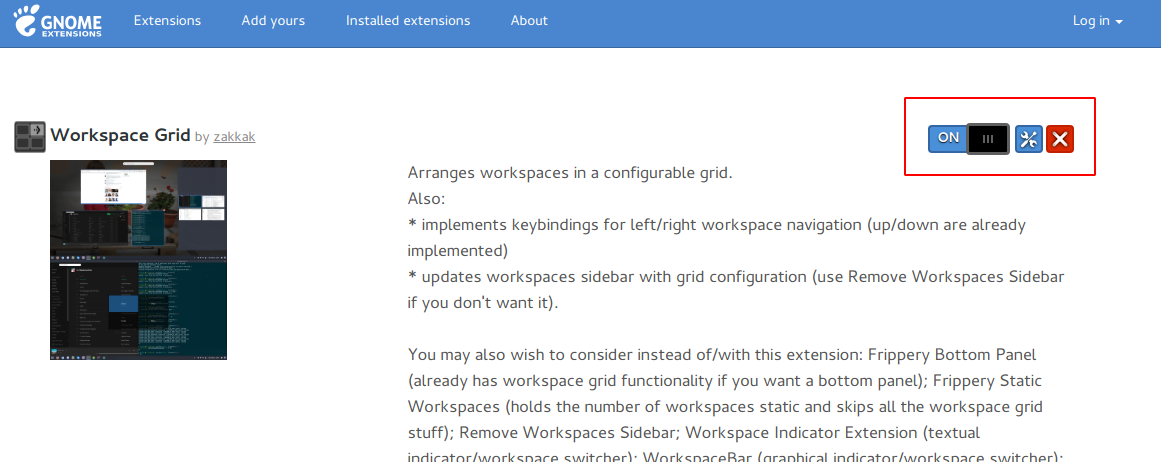Uninstall extension with red X button
The width and height of the screenshot is (1161, 462).
click(1060, 139)
